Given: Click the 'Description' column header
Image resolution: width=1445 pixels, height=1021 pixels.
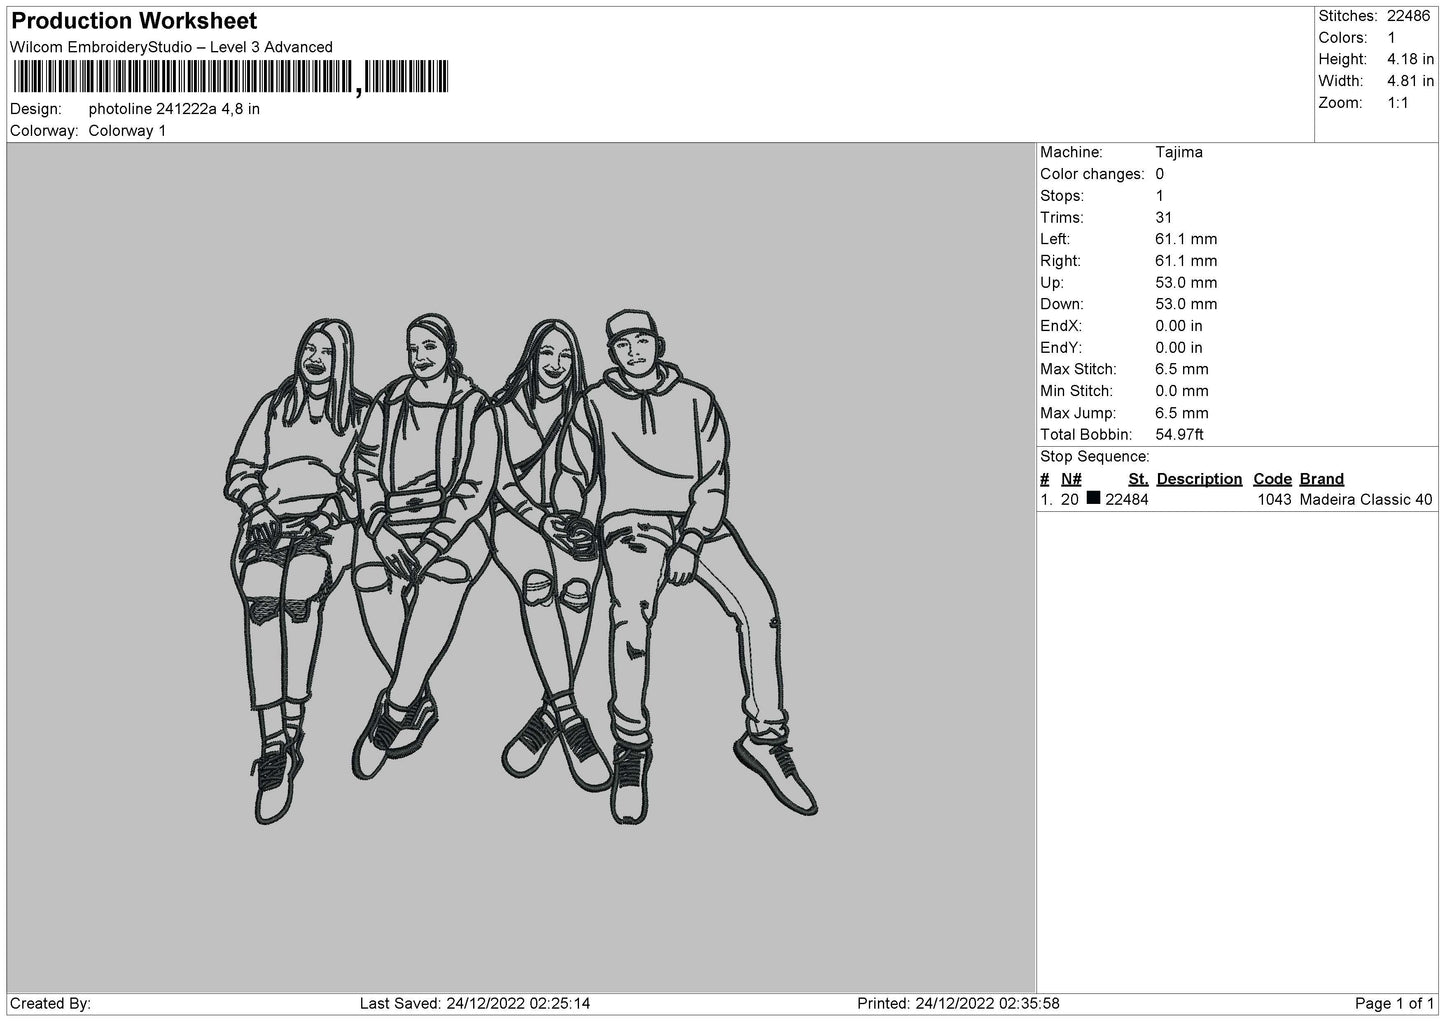Looking at the screenshot, I should coord(1199,479).
